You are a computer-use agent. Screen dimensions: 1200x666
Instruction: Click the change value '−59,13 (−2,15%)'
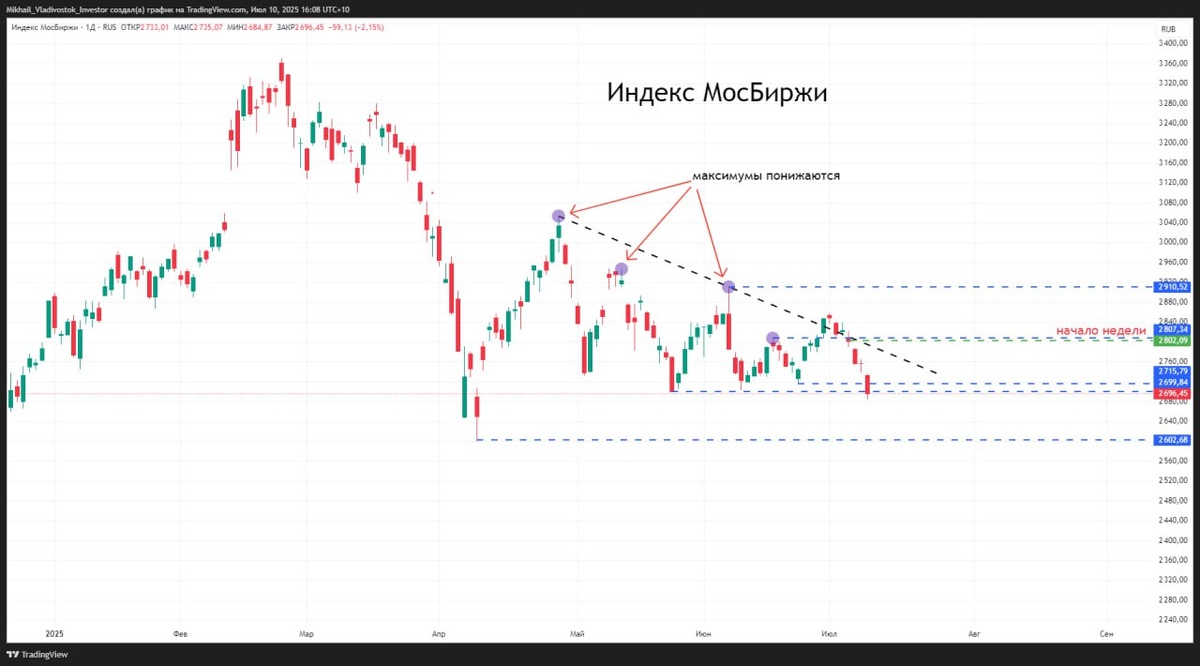357,27
